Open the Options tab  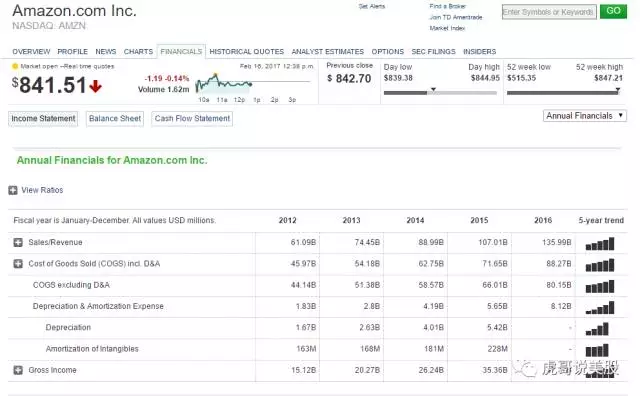click(387, 52)
